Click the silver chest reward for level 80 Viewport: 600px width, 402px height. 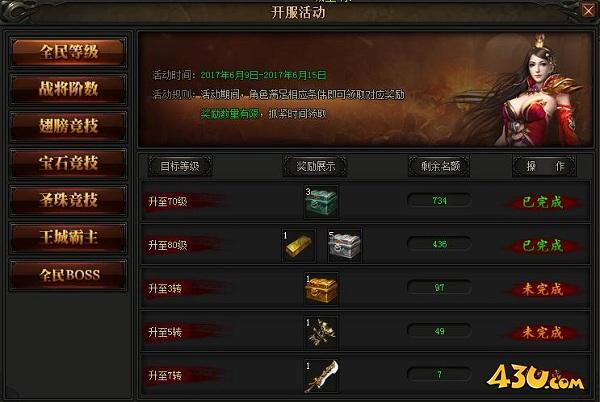(x=344, y=245)
